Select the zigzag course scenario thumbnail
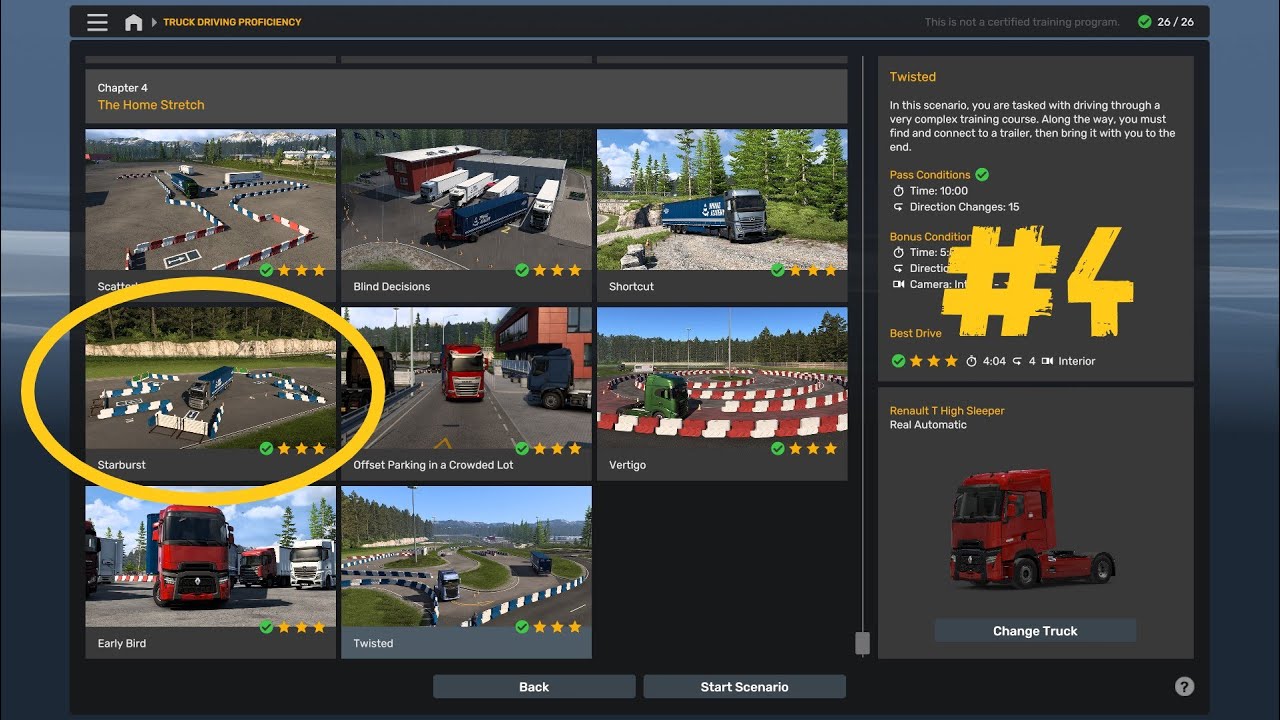The image size is (1280, 720). point(210,200)
